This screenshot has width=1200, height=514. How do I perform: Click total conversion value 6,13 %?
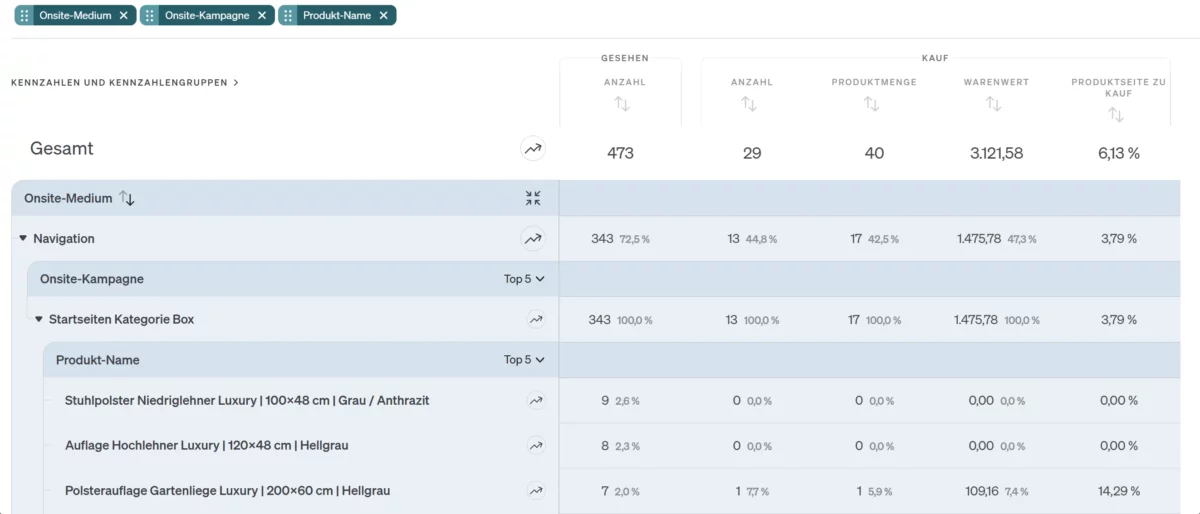coord(1118,153)
